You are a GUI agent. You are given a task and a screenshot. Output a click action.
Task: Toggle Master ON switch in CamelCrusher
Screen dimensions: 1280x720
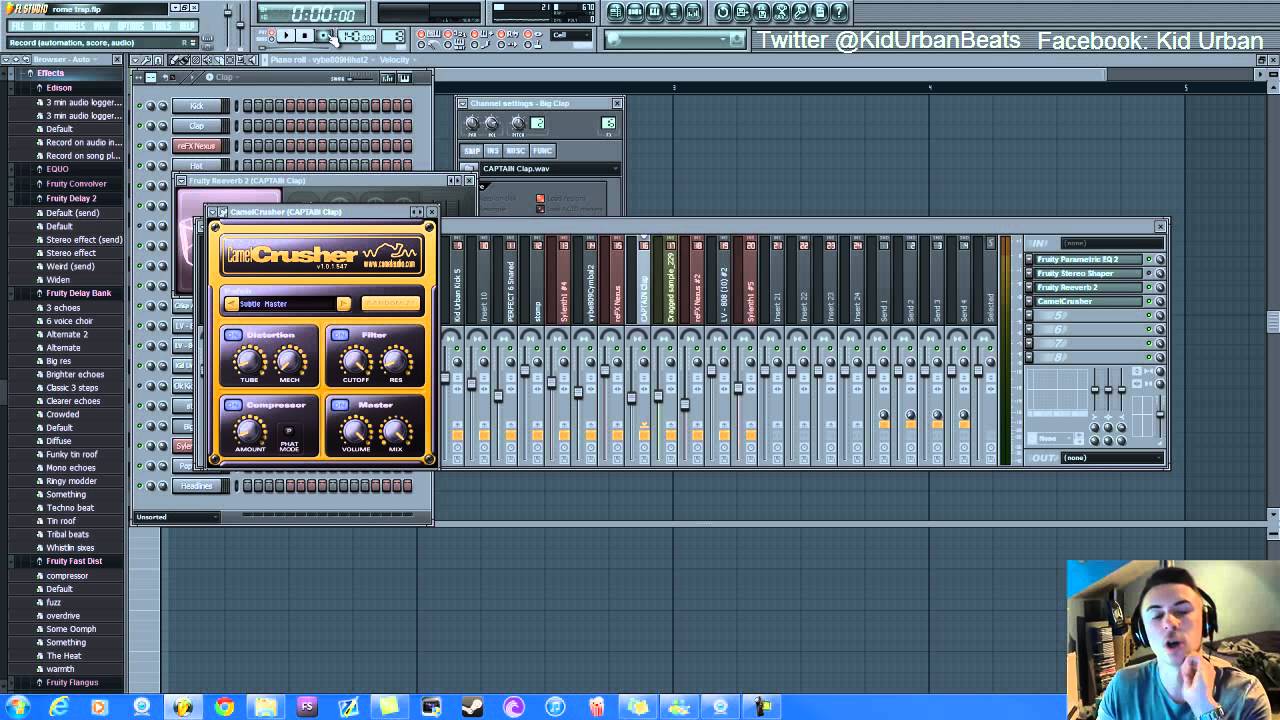[340, 405]
